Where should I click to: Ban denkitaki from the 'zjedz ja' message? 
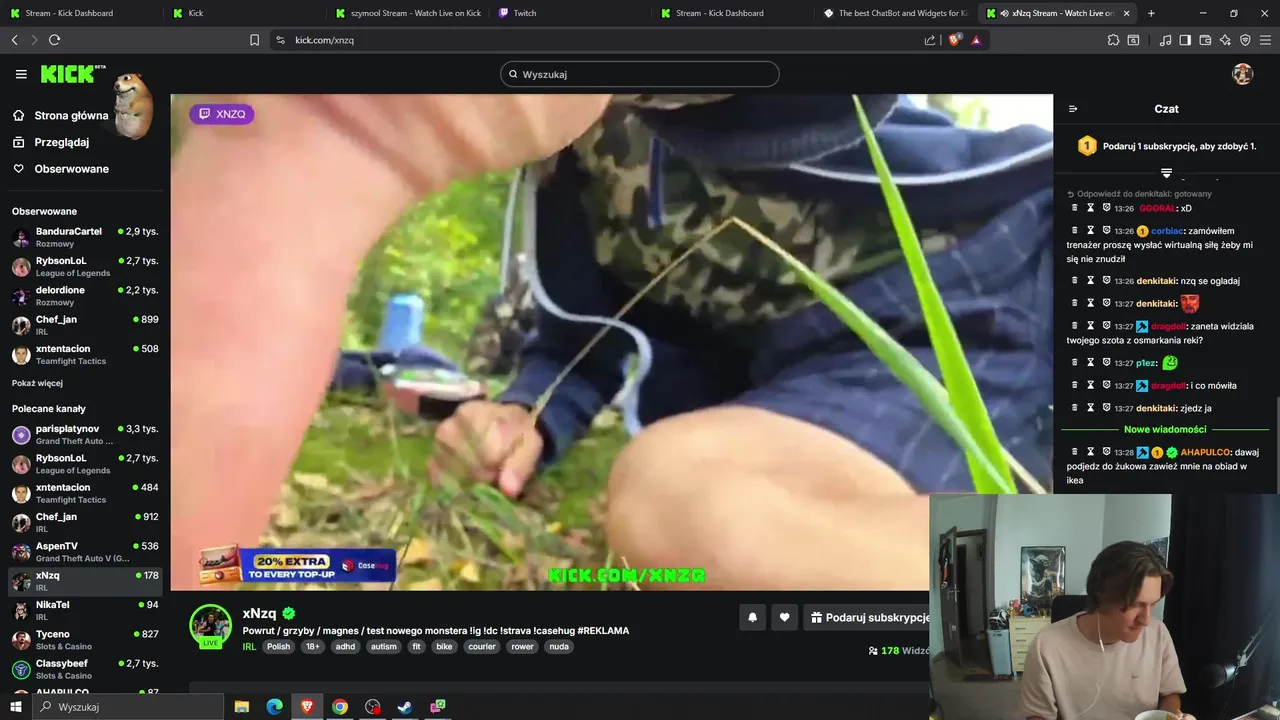tap(1106, 408)
